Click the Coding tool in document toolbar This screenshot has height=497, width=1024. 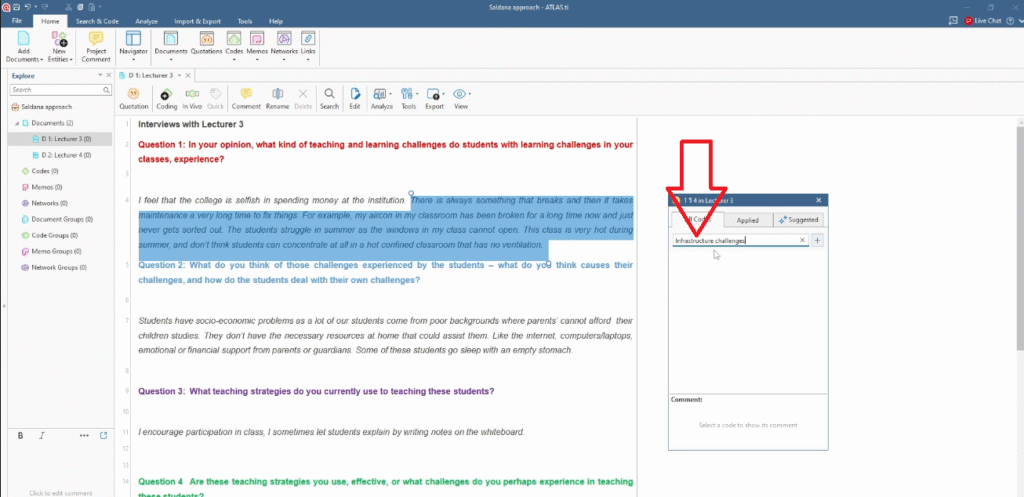166,97
